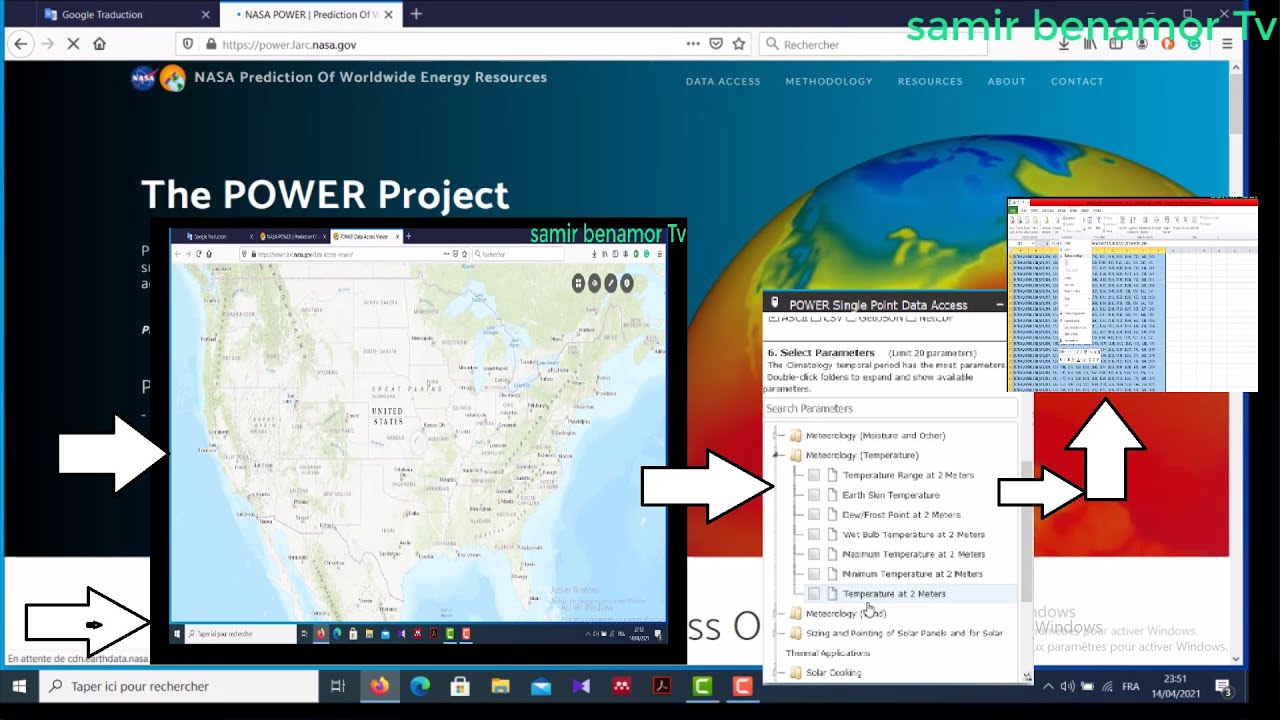Check Minimum Temperature at 2 Meters

[814, 574]
